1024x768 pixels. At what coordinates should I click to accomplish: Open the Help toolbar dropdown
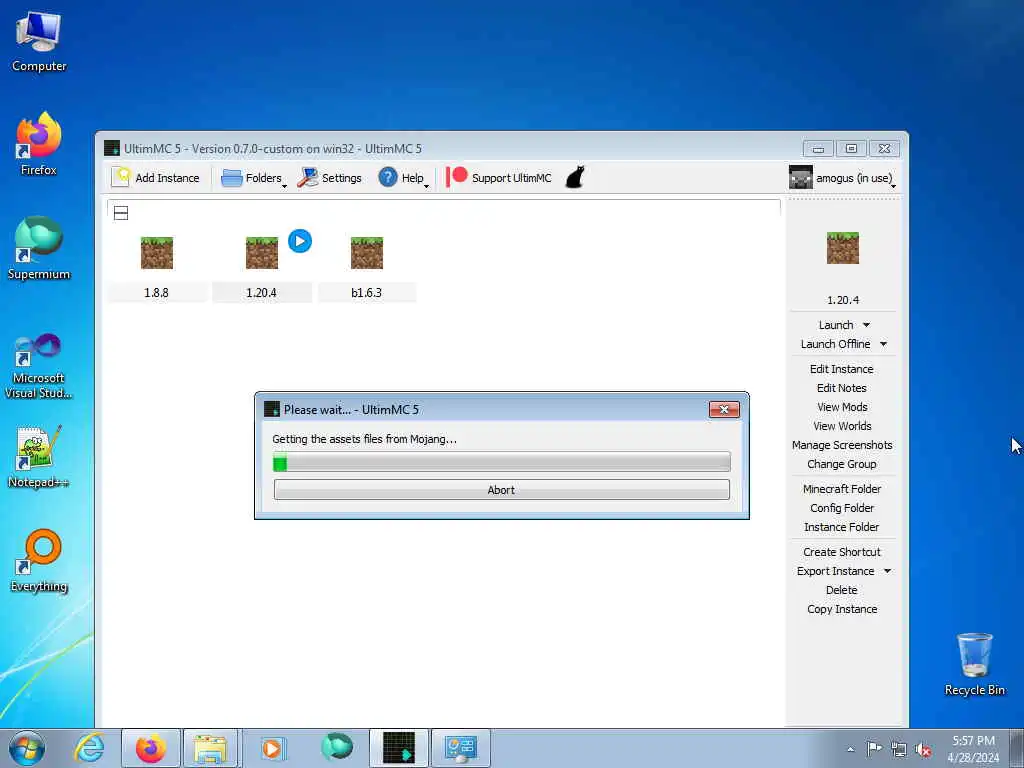404,178
